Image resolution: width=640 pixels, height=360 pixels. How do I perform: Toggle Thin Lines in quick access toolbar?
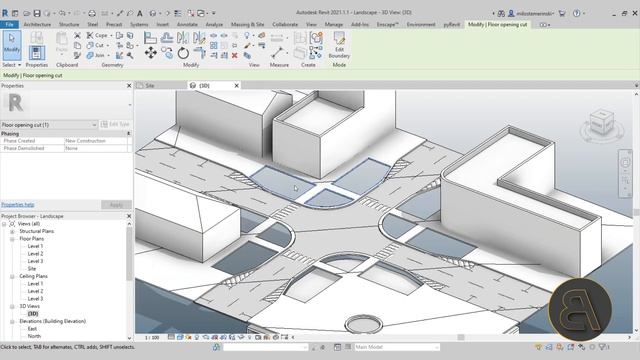[178, 13]
